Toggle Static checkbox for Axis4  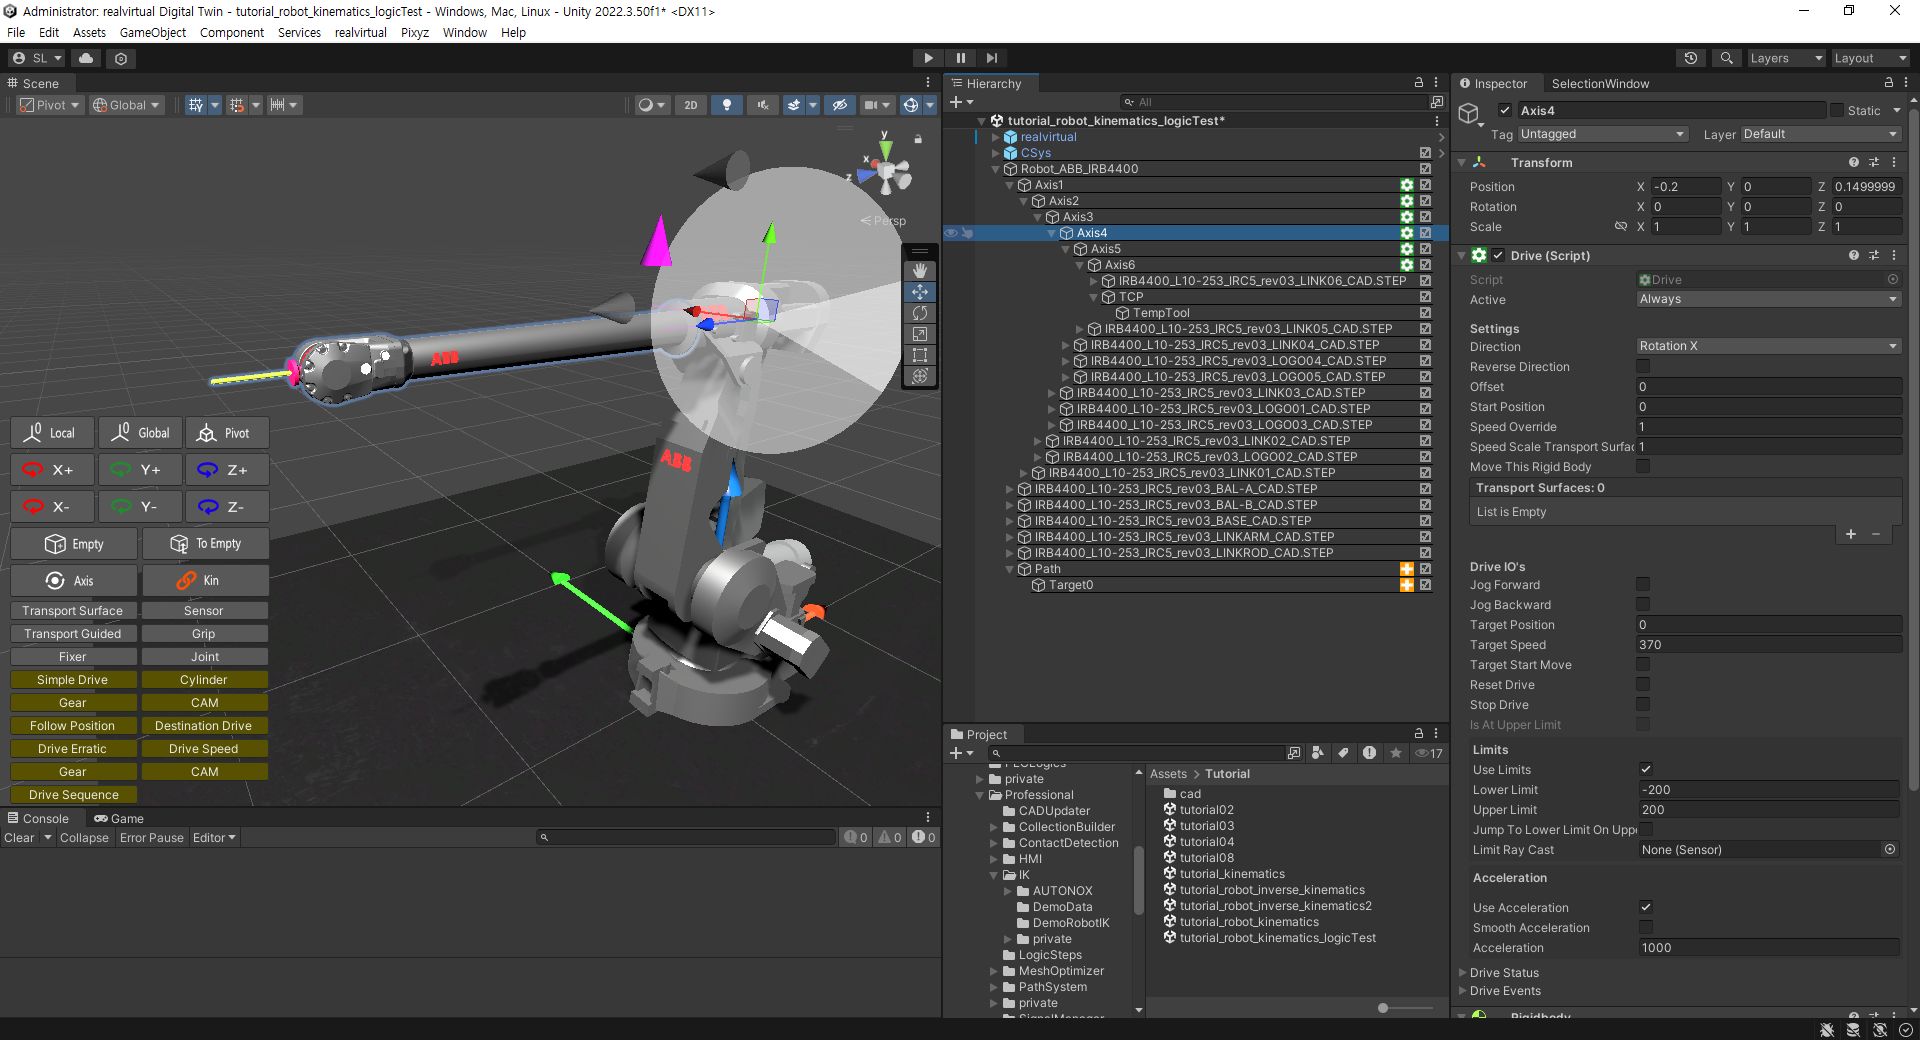pyautogui.click(x=1837, y=111)
